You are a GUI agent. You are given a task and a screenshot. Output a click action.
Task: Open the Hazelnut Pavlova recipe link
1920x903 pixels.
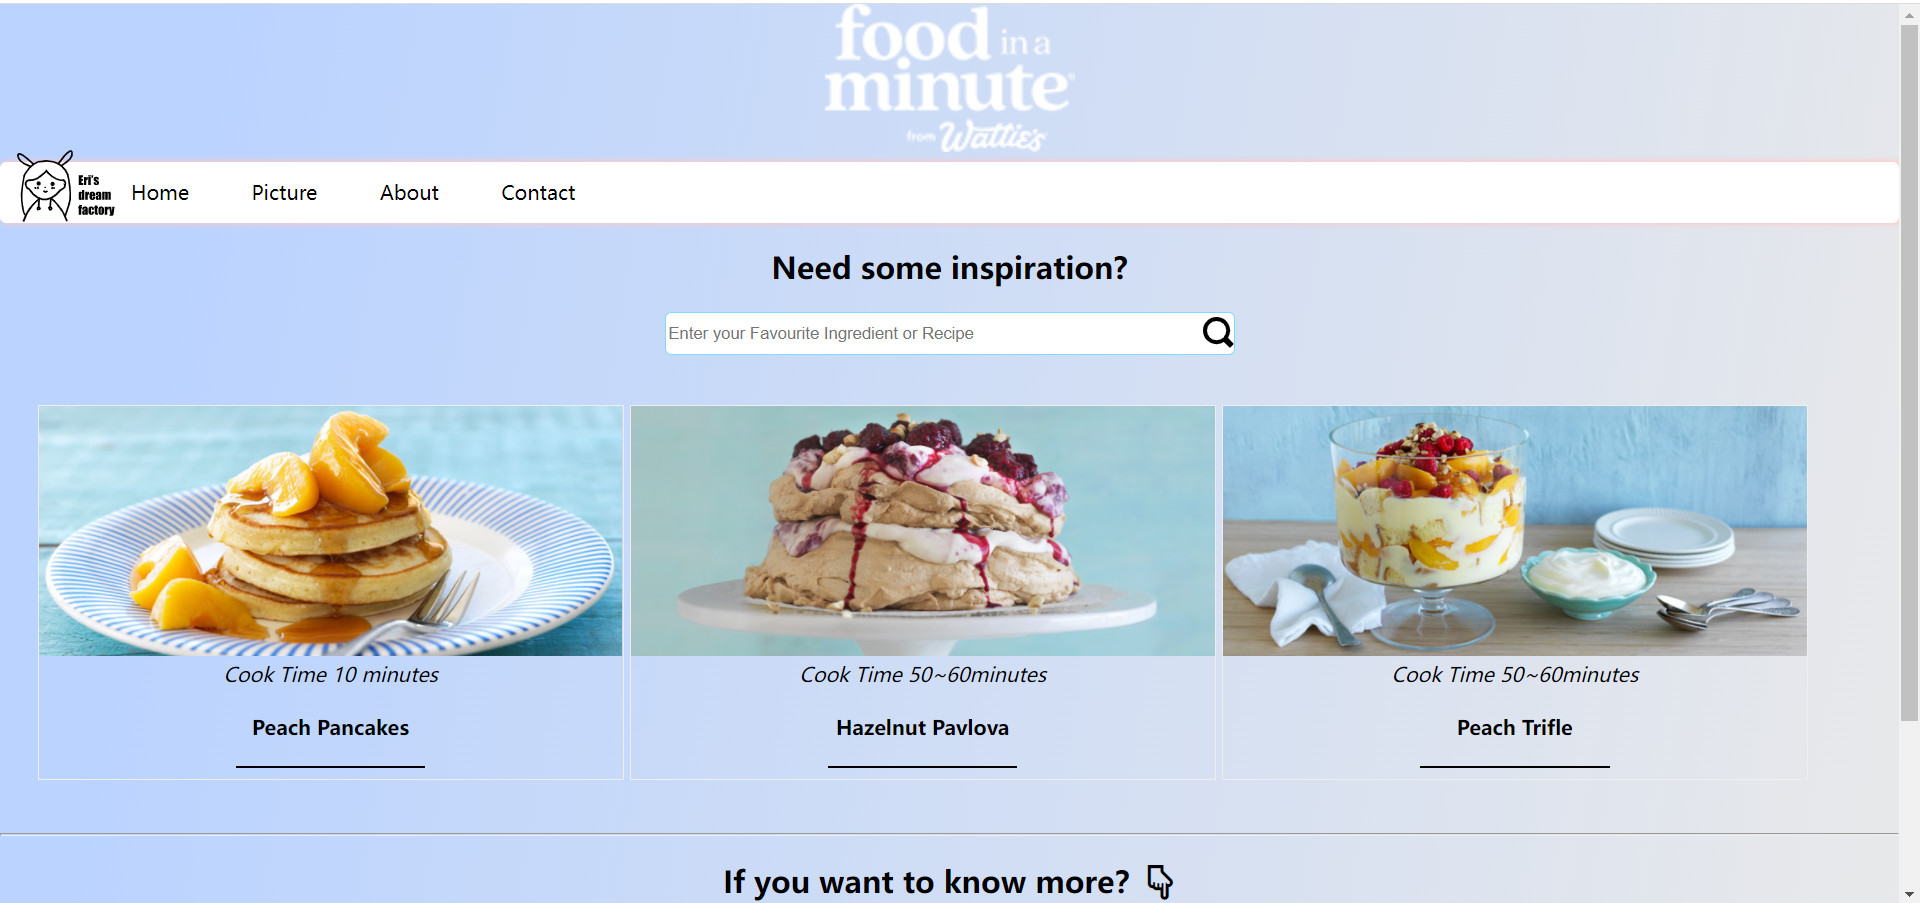click(x=922, y=728)
